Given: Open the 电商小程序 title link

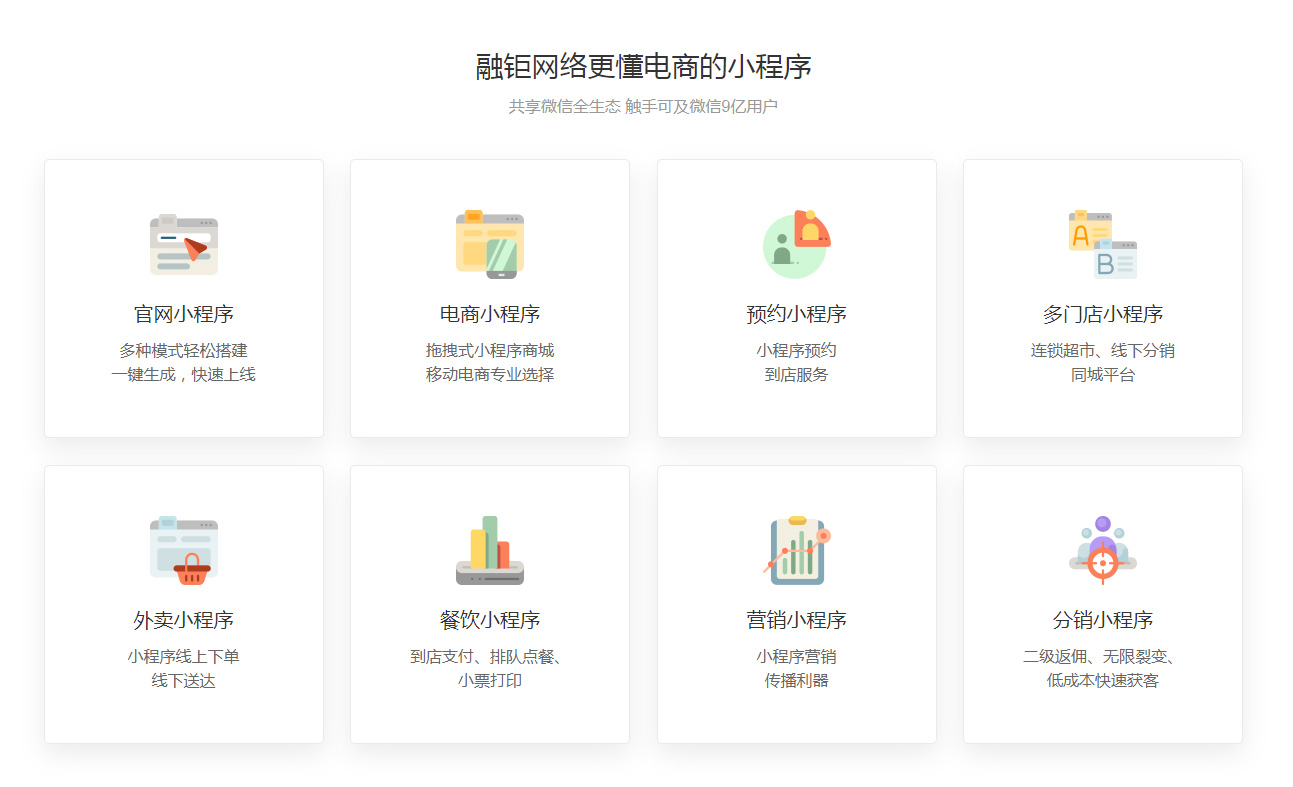Looking at the screenshot, I should pyautogui.click(x=490, y=314).
